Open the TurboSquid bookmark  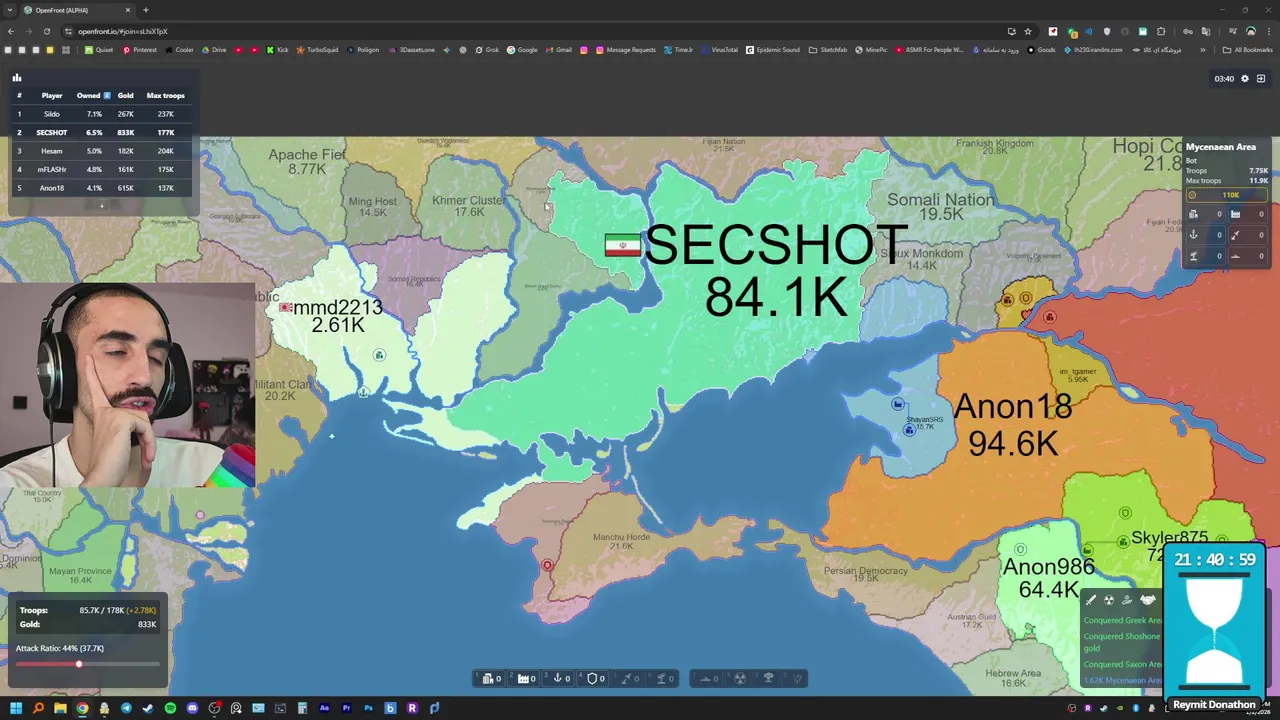click(318, 49)
